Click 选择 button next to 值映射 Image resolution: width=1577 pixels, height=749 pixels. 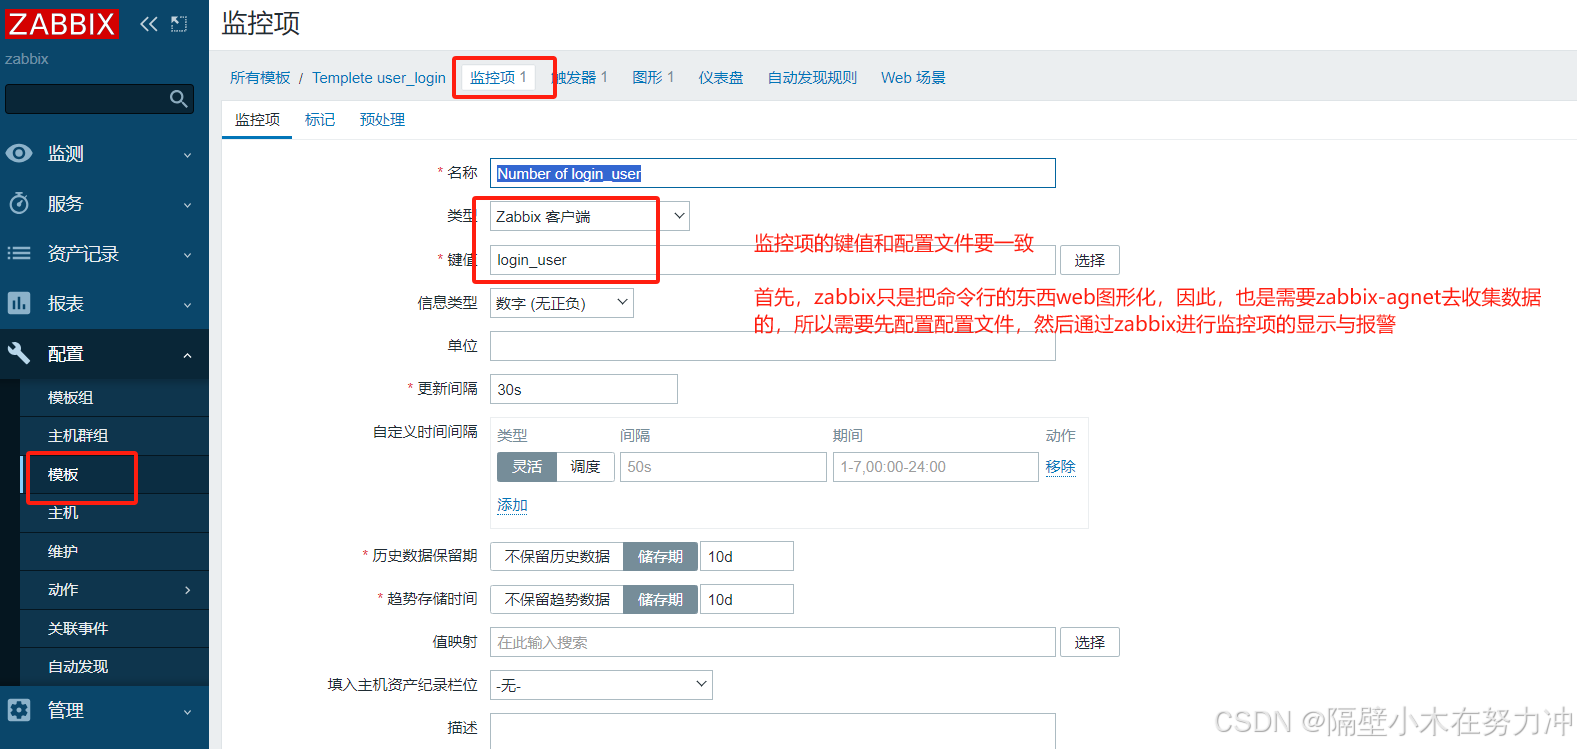(1090, 642)
